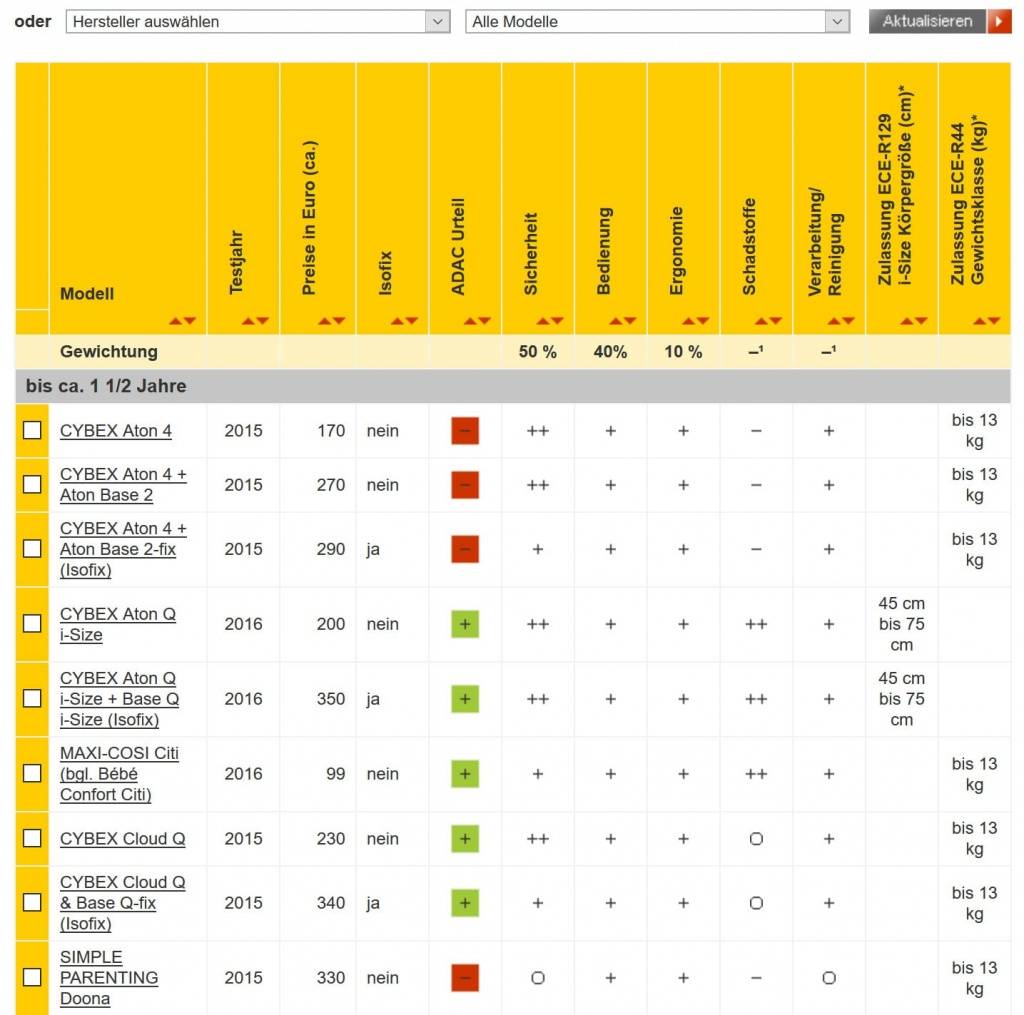Screen dimensions: 1024x1015
Task: Click the red ADAC Urteil badge for Doona
Action: pyautogui.click(x=465, y=978)
